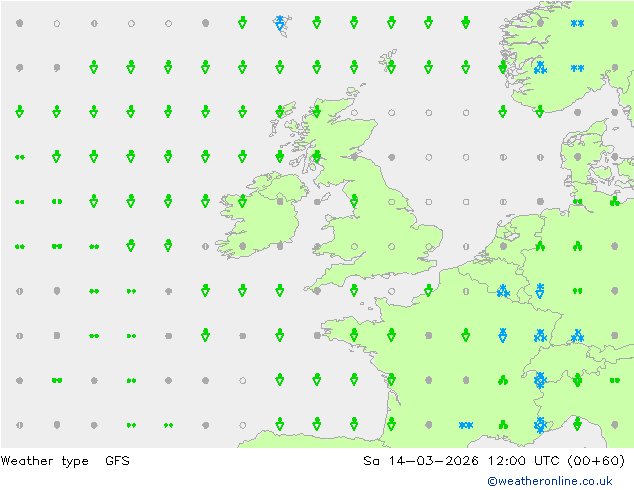Click the green shower symbol over western Ireland coast
Screen dimensions: 634x490
[242, 201]
